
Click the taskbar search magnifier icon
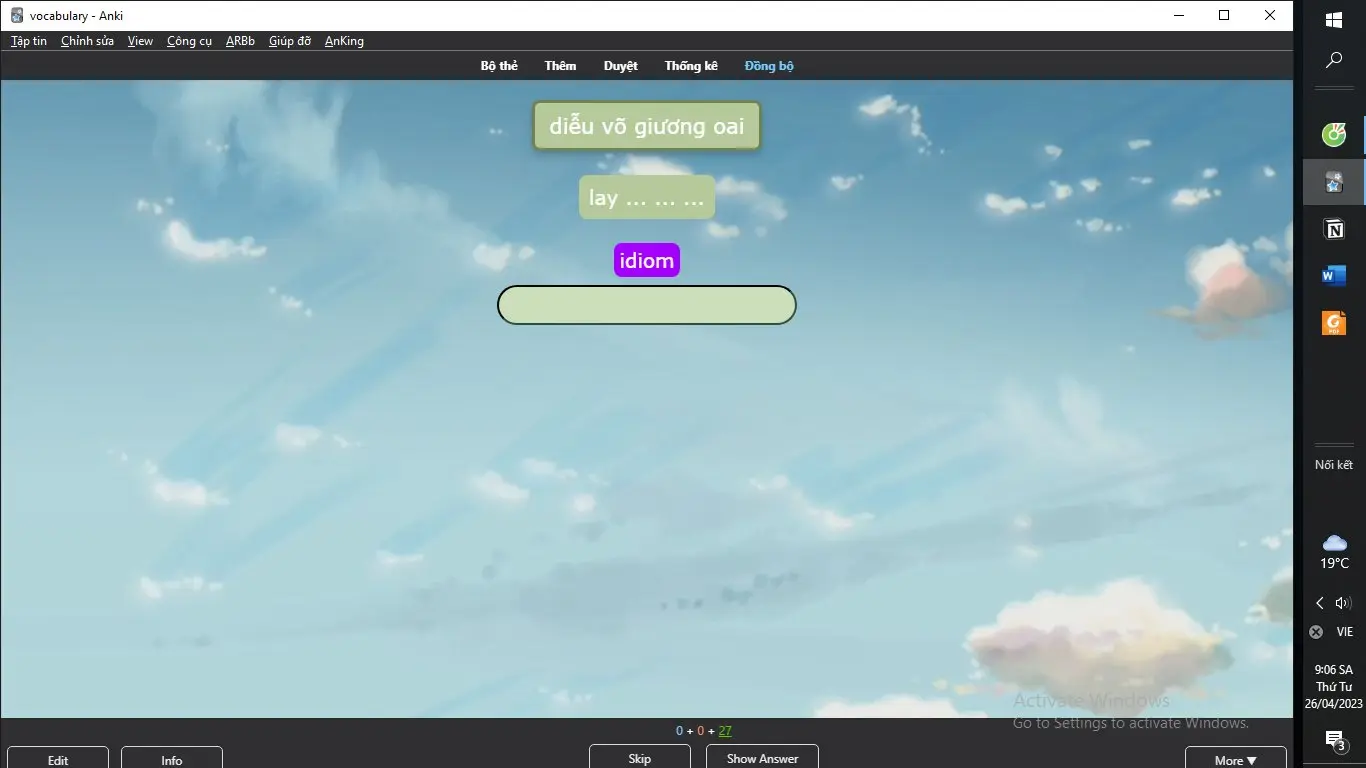coord(1333,61)
